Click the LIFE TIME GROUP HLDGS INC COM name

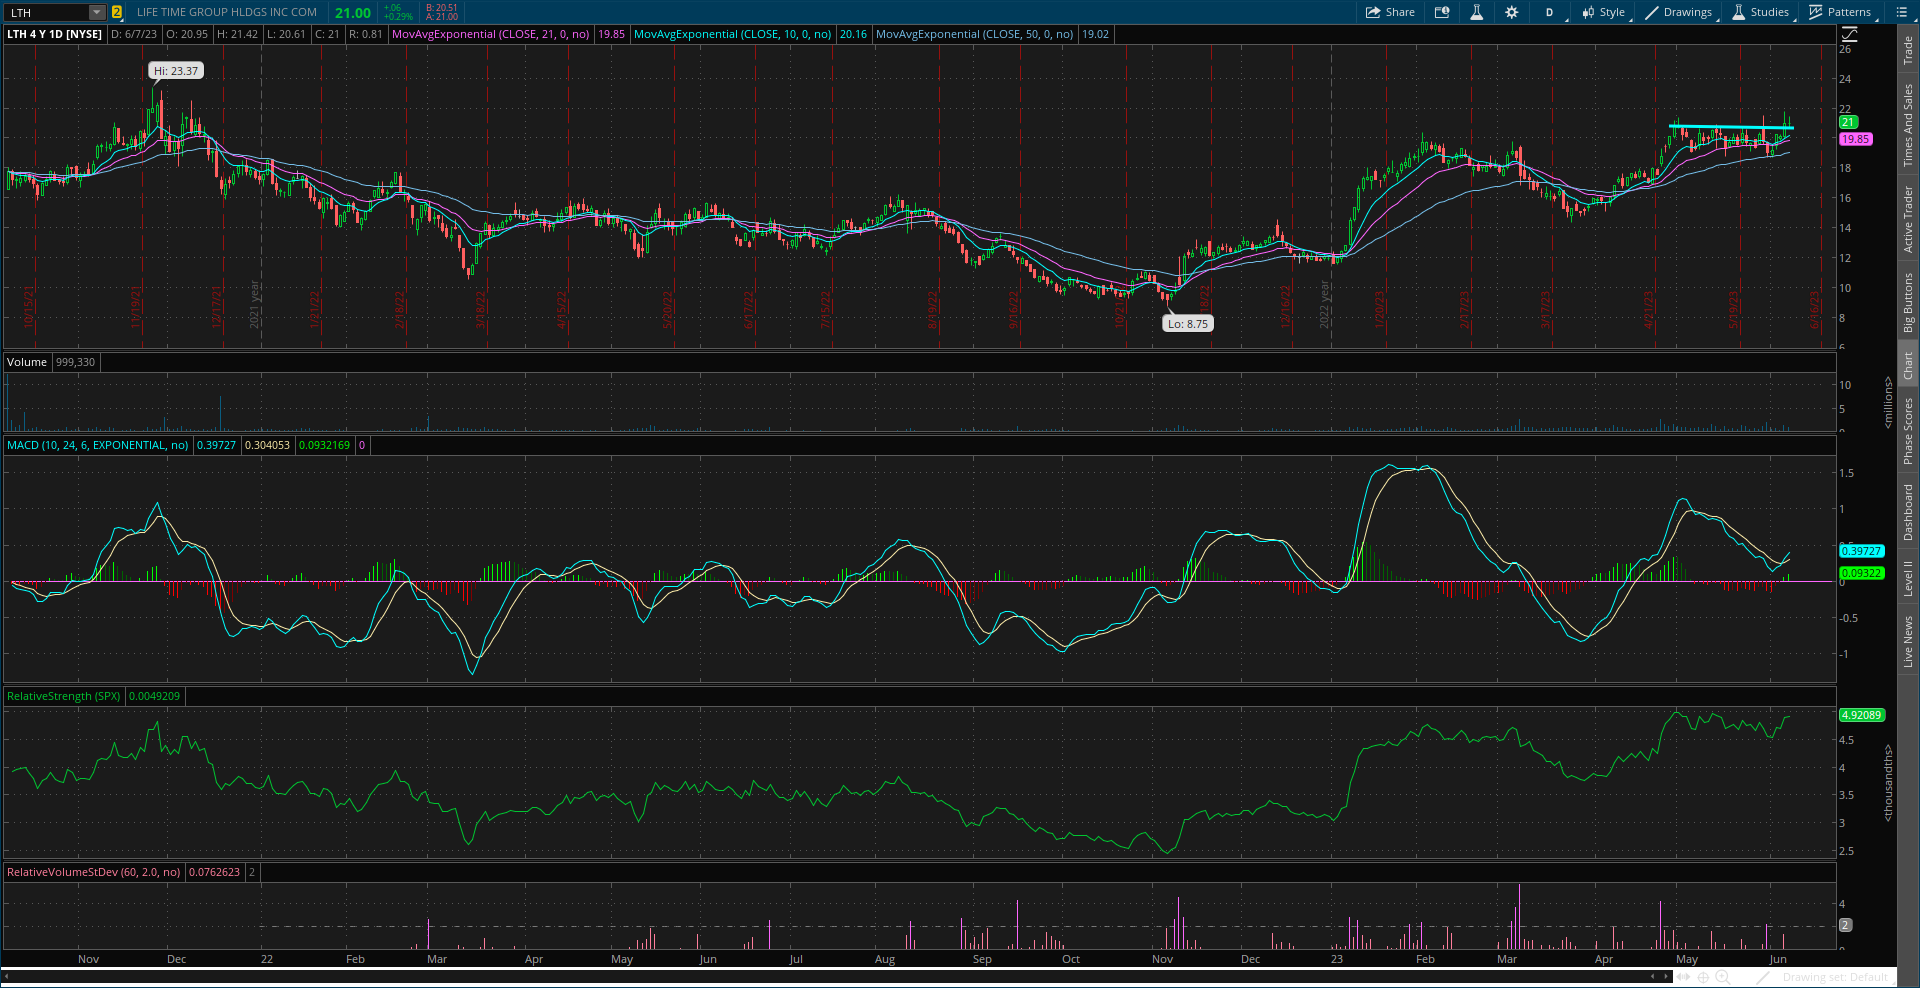(227, 12)
